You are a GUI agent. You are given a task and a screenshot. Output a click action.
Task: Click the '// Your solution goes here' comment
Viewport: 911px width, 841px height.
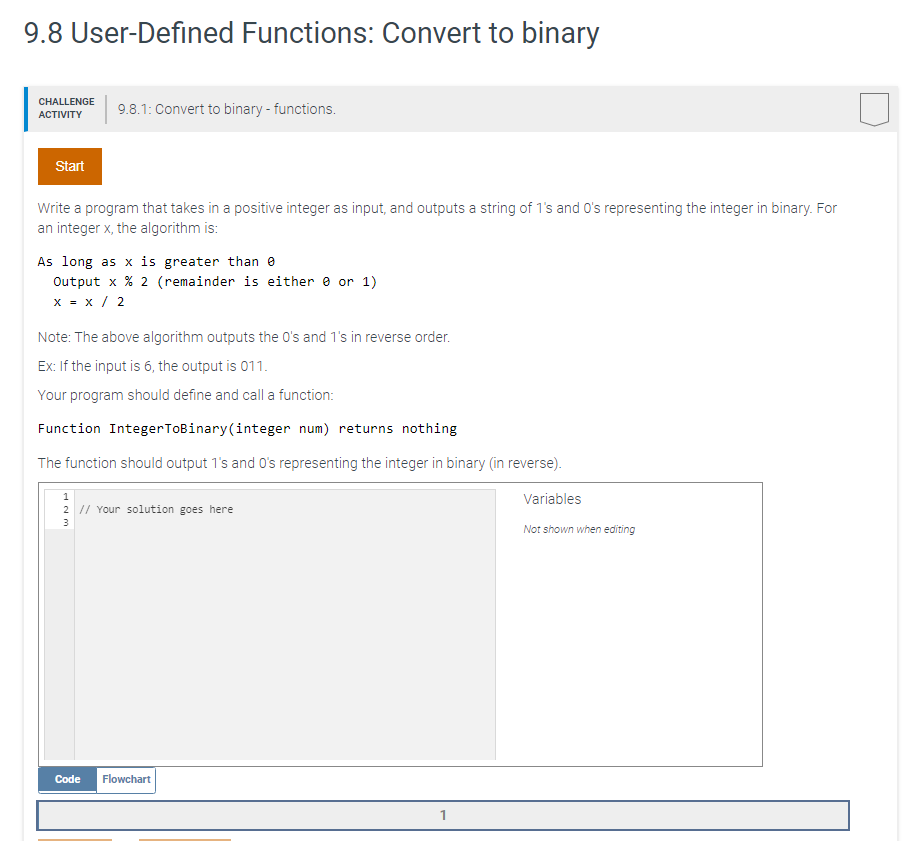pyautogui.click(x=159, y=509)
